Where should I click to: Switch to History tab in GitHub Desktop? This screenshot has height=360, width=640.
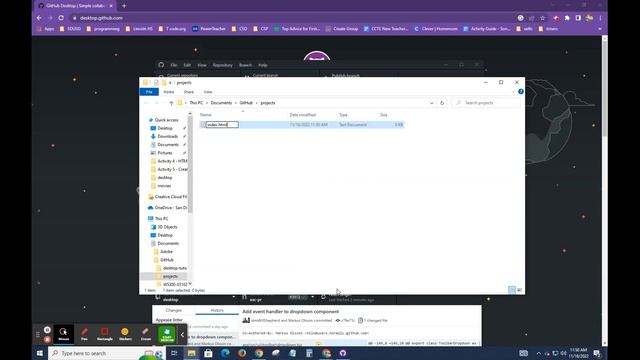coord(217,310)
